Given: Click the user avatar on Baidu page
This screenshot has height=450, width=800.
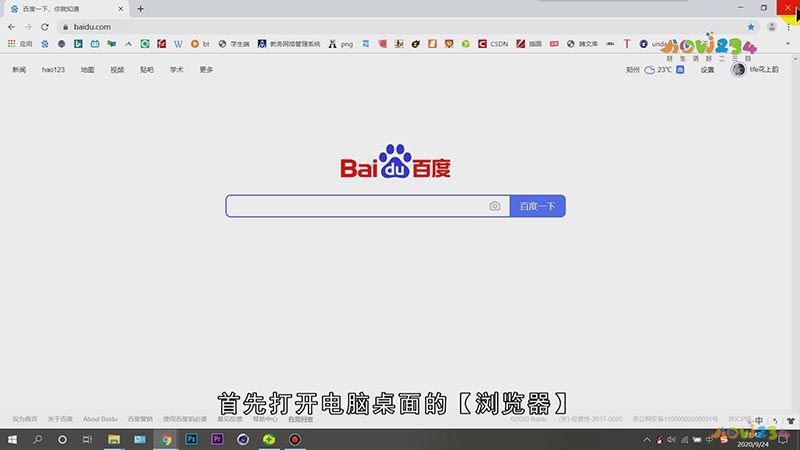Looking at the screenshot, I should (738, 69).
